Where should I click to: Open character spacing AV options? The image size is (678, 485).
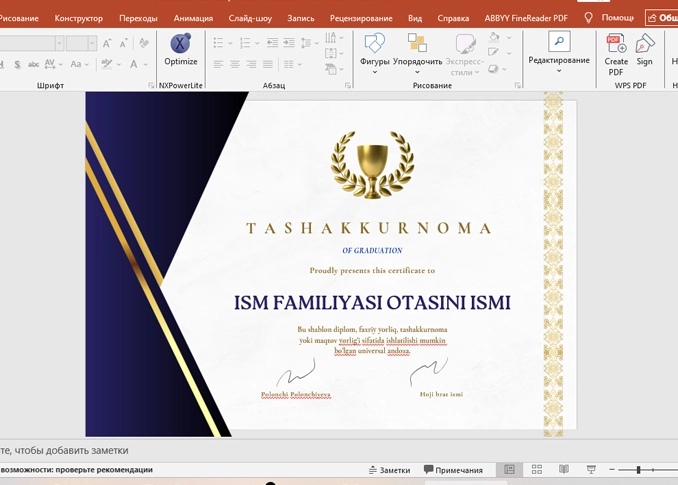(54, 64)
